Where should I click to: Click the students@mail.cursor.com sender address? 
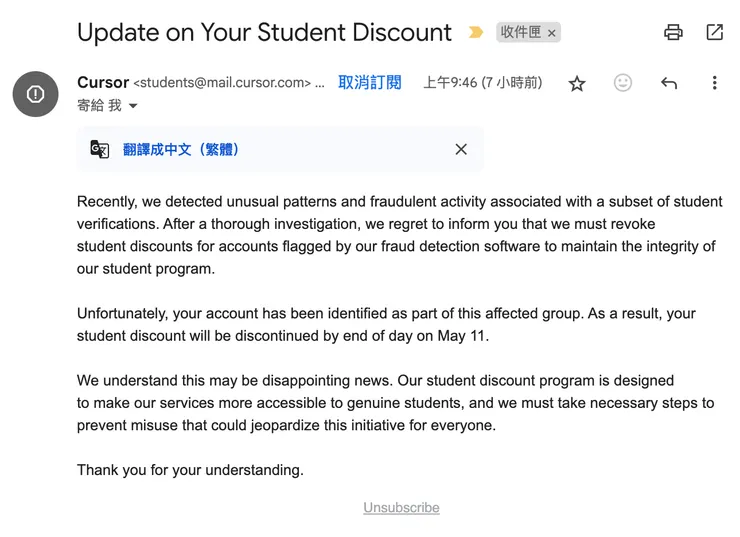[x=222, y=83]
